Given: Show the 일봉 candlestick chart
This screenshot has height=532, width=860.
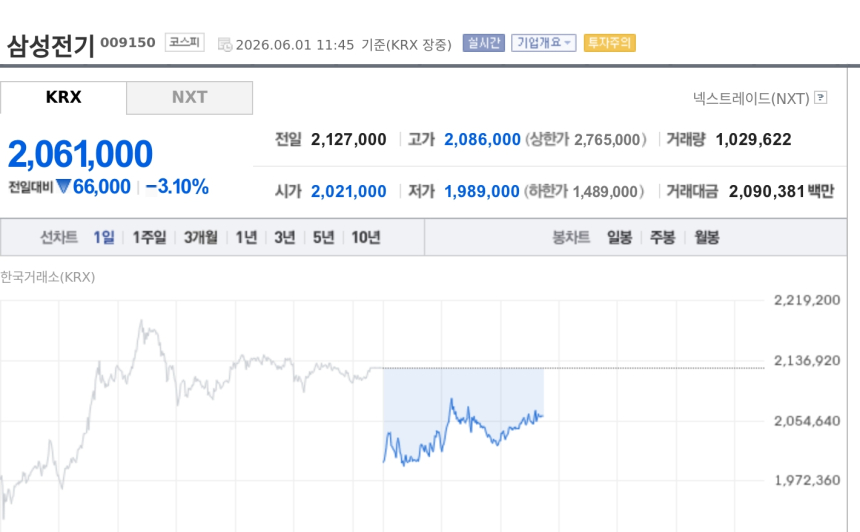Looking at the screenshot, I should [x=619, y=237].
